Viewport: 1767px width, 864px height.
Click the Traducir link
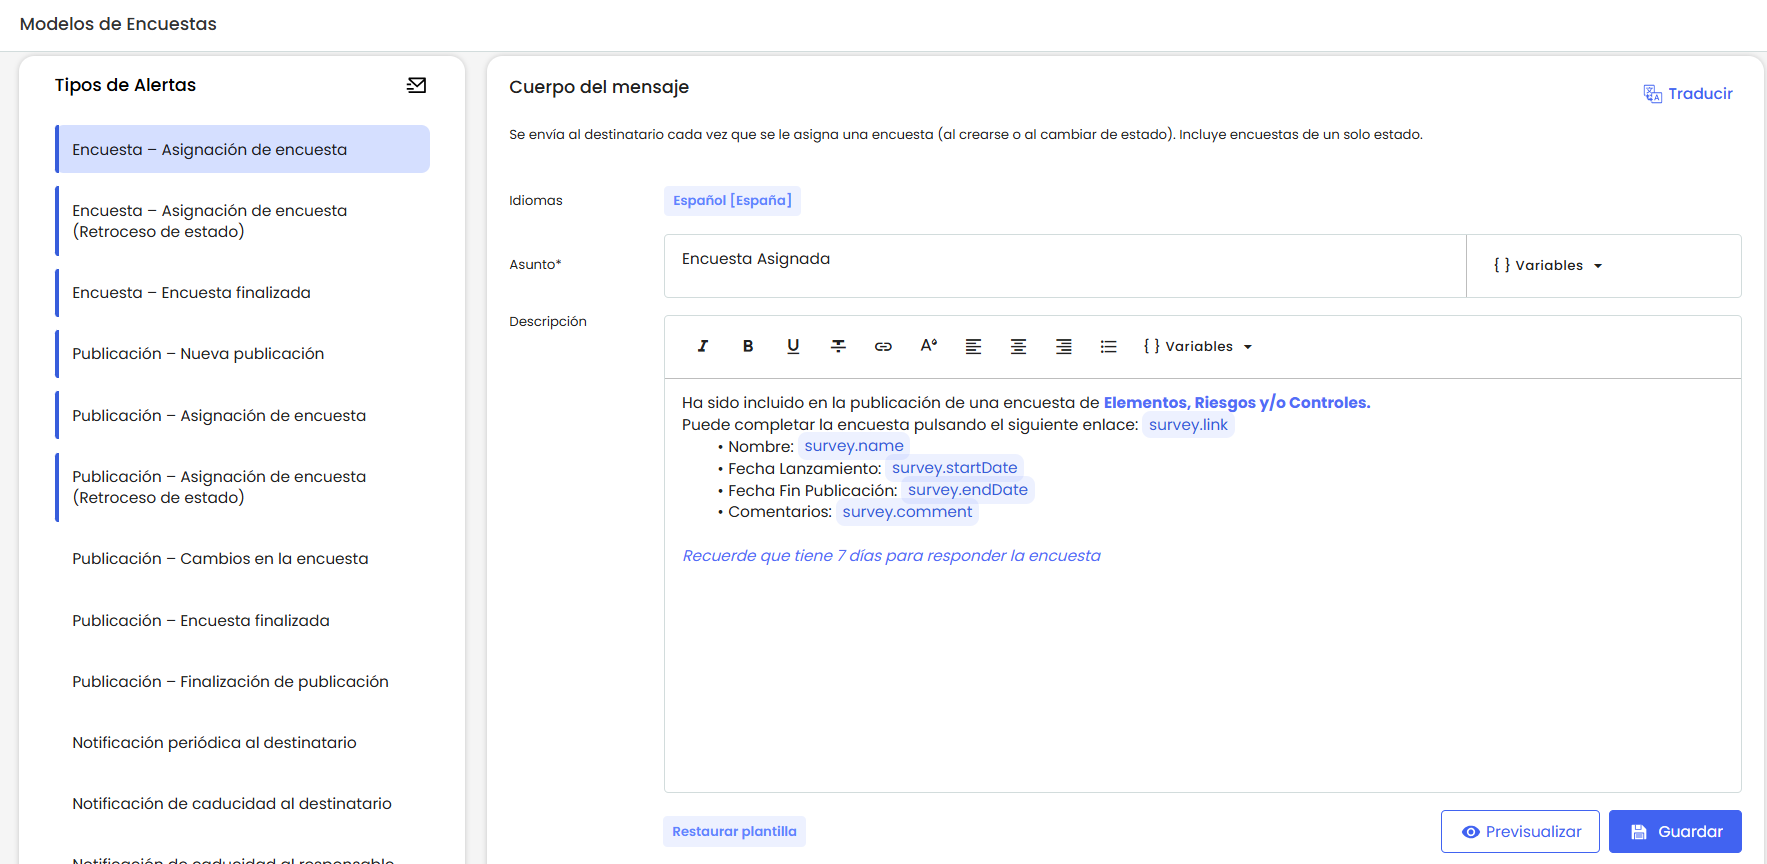[1688, 94]
